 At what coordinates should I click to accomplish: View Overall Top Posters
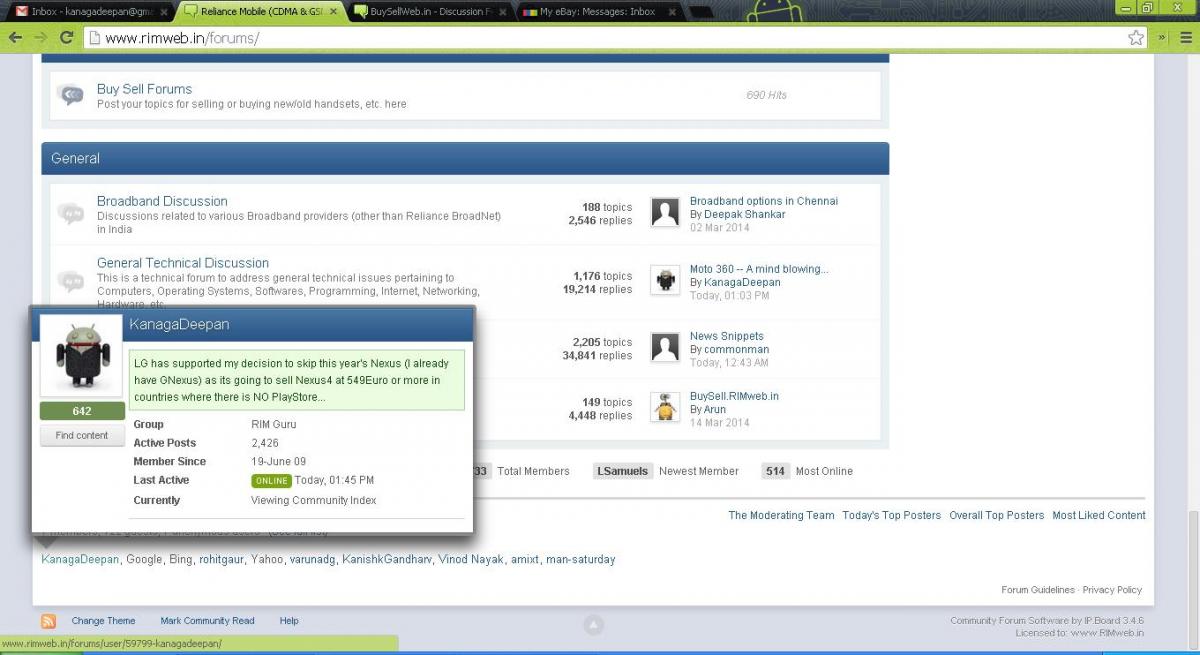click(x=997, y=515)
